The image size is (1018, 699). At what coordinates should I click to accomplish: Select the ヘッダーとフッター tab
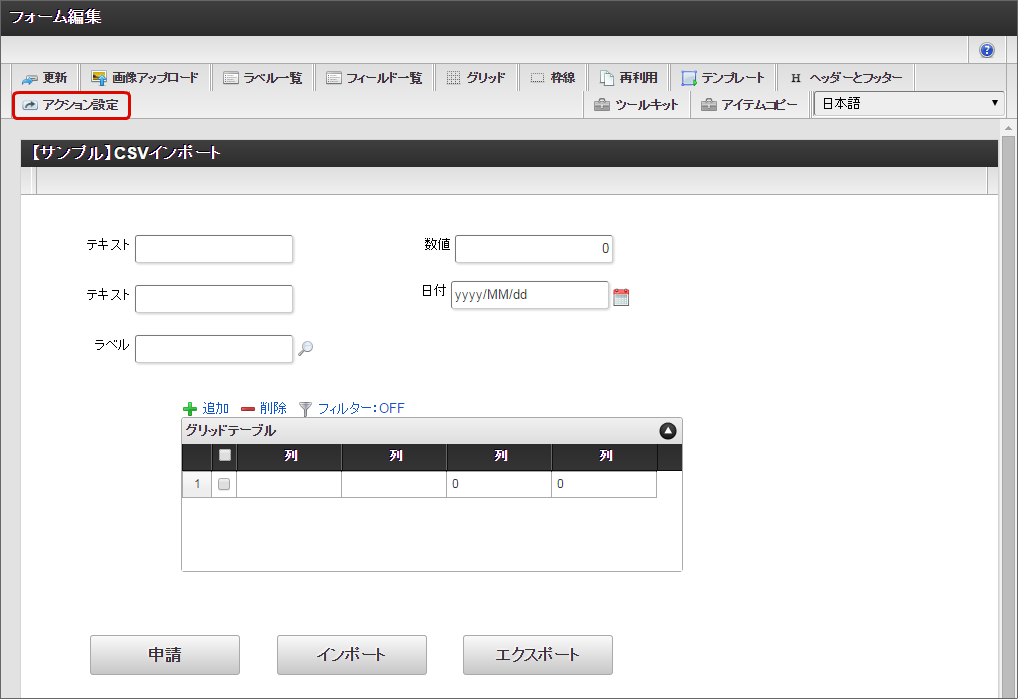pos(845,78)
